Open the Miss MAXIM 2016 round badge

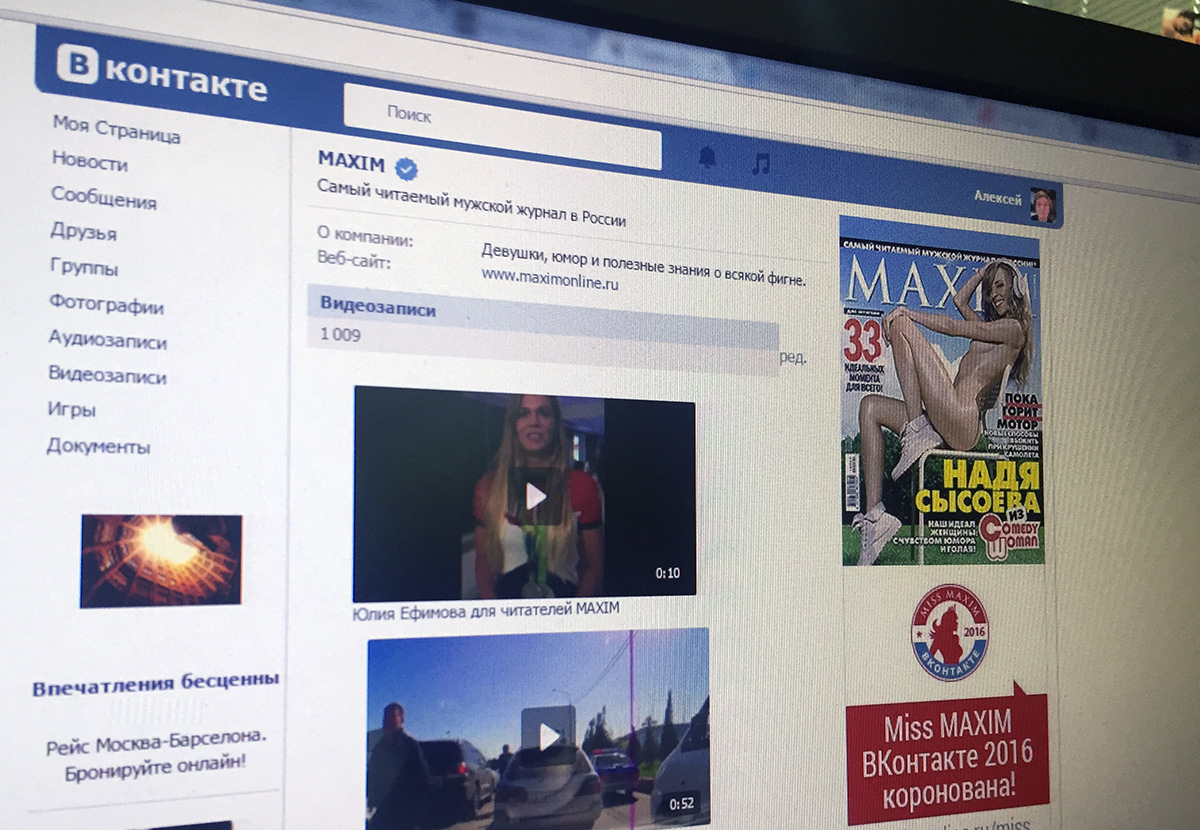click(949, 634)
